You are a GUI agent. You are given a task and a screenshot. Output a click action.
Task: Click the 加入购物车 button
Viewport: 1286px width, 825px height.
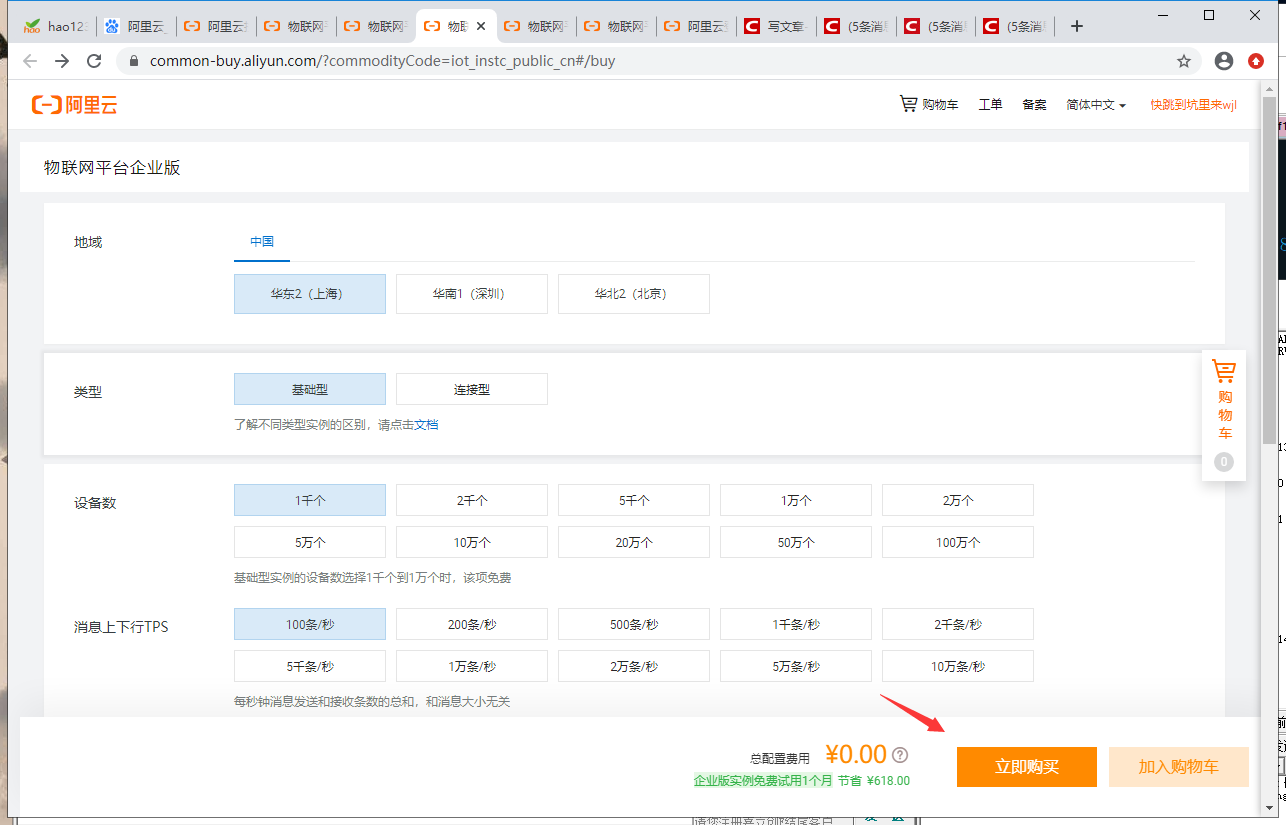pos(1179,767)
